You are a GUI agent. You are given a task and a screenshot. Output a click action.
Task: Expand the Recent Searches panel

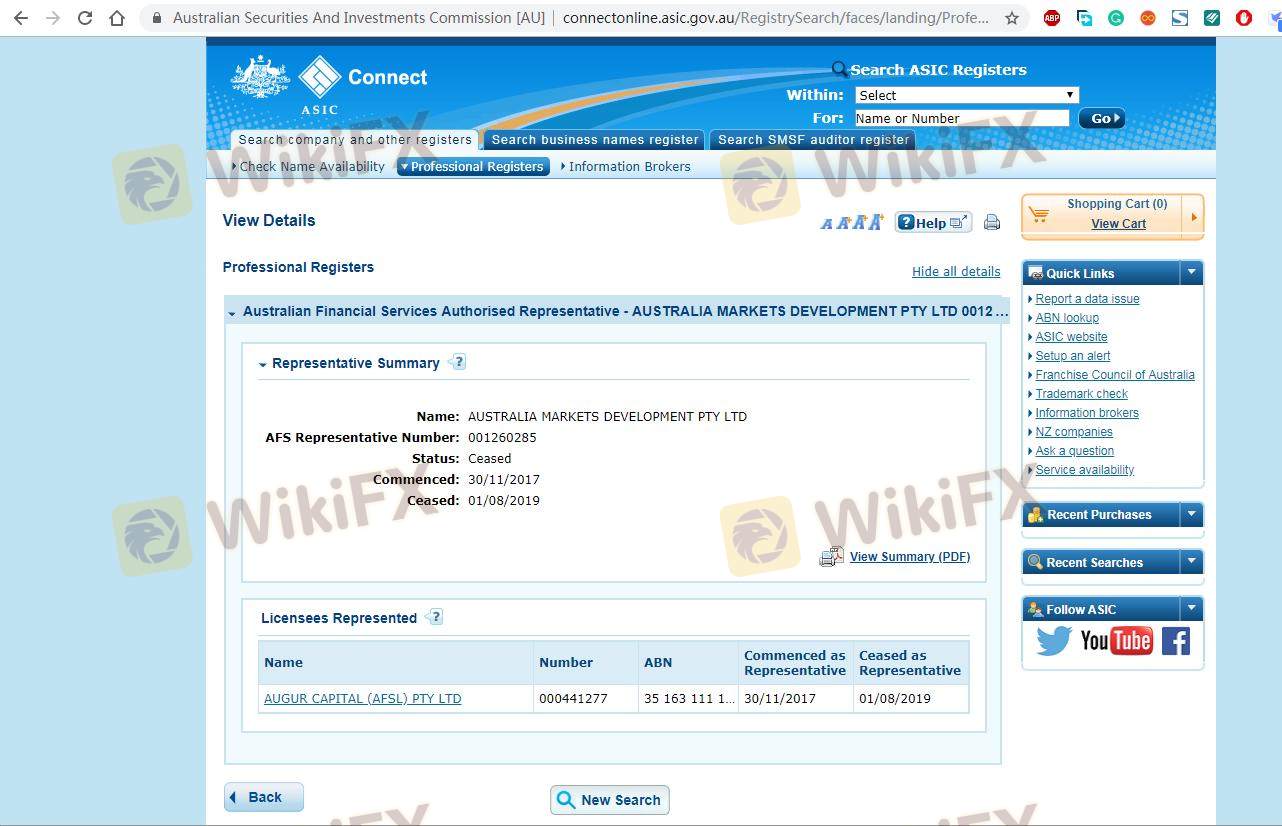click(1191, 562)
